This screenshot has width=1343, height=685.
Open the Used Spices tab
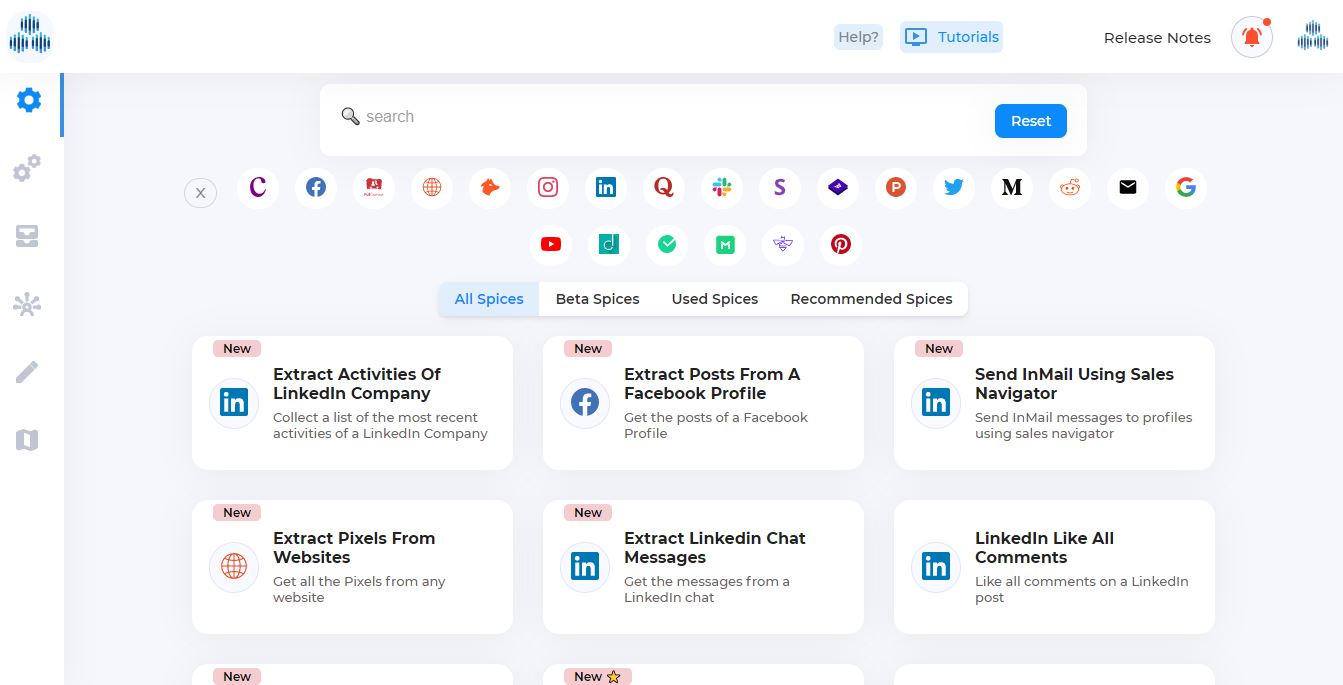coord(714,299)
